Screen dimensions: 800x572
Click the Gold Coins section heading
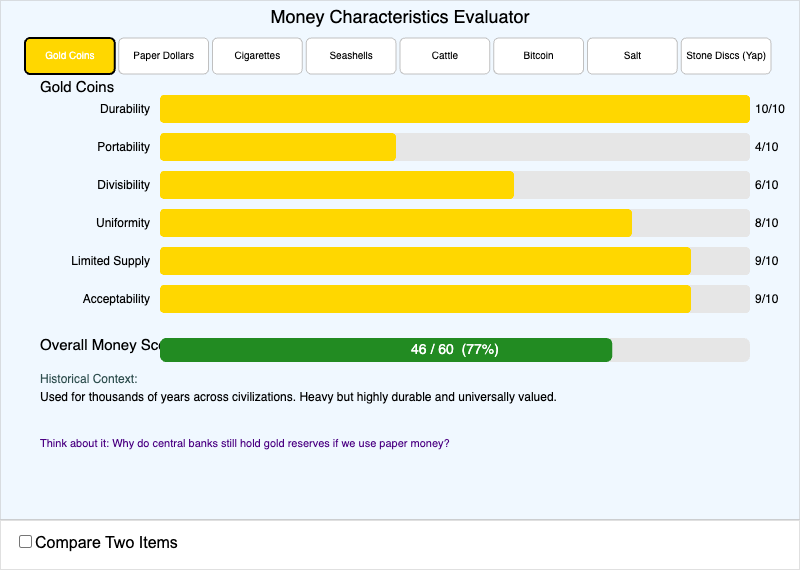77,87
